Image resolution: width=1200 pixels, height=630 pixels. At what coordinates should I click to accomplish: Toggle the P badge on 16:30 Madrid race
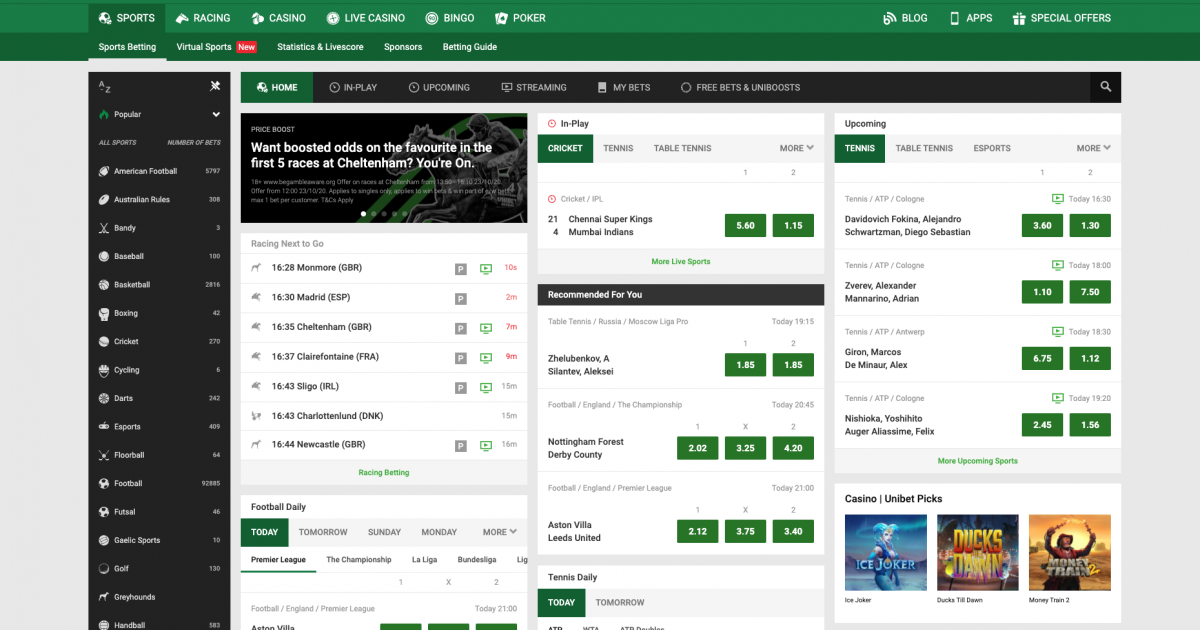pyautogui.click(x=461, y=297)
